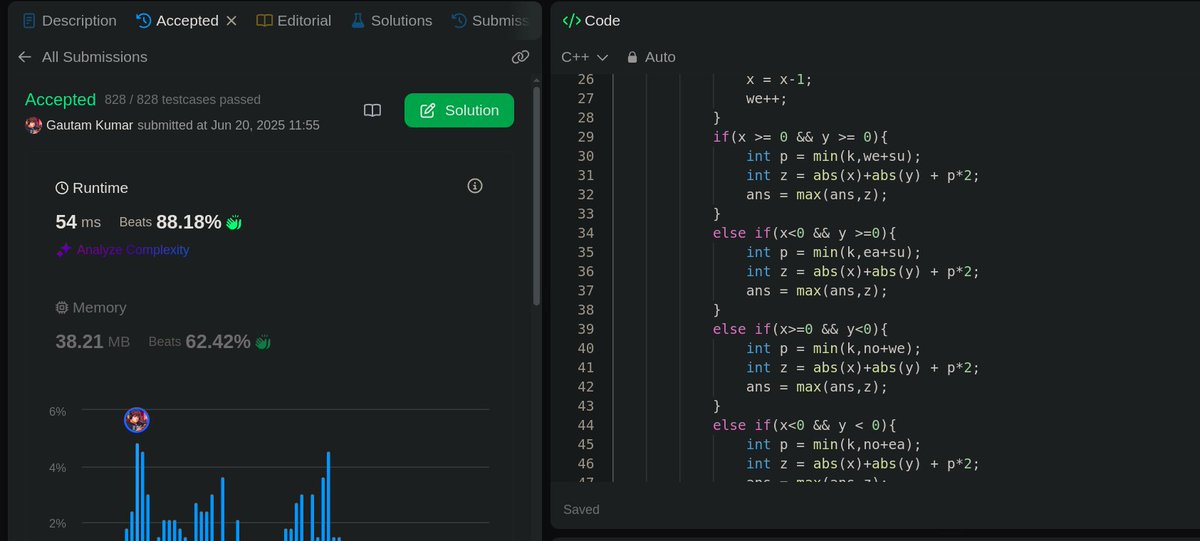
Task: Click the avatar marker on the chart
Action: [137, 420]
